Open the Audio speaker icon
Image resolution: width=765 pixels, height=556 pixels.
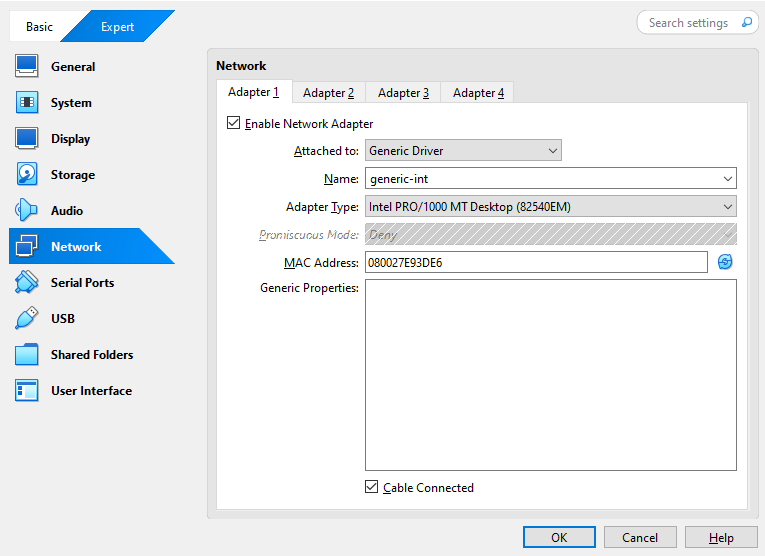coord(27,211)
